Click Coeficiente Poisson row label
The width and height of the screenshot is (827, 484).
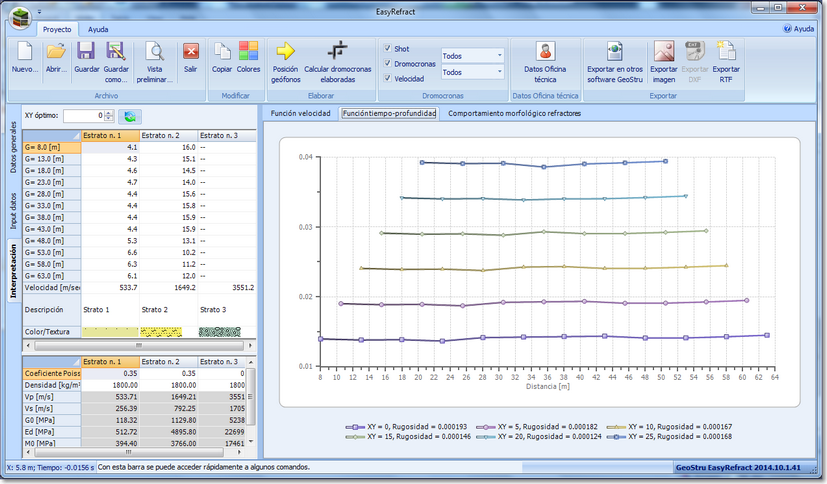click(x=52, y=373)
